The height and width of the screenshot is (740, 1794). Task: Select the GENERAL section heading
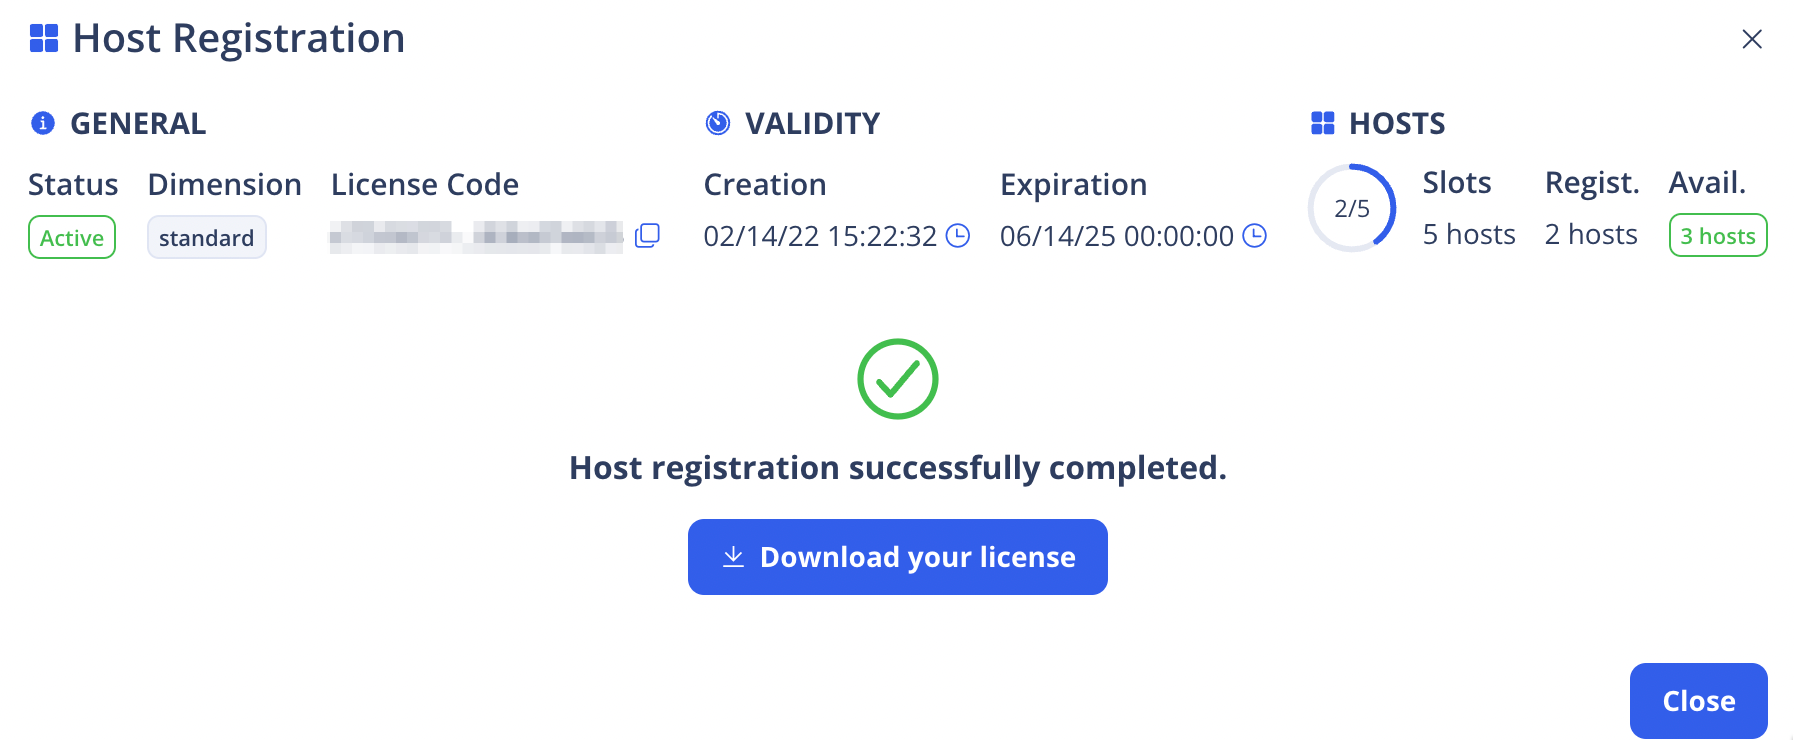(x=137, y=122)
